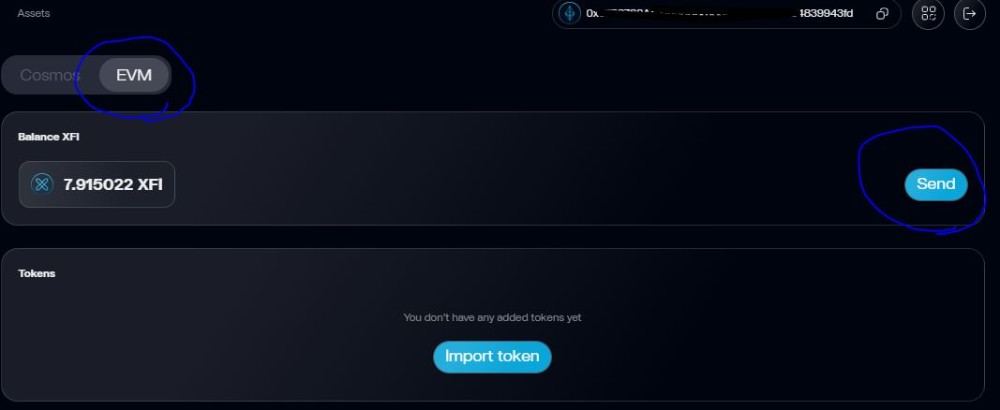Click the Tokens section heading
Screen dimensions: 1000x410
click(36, 273)
